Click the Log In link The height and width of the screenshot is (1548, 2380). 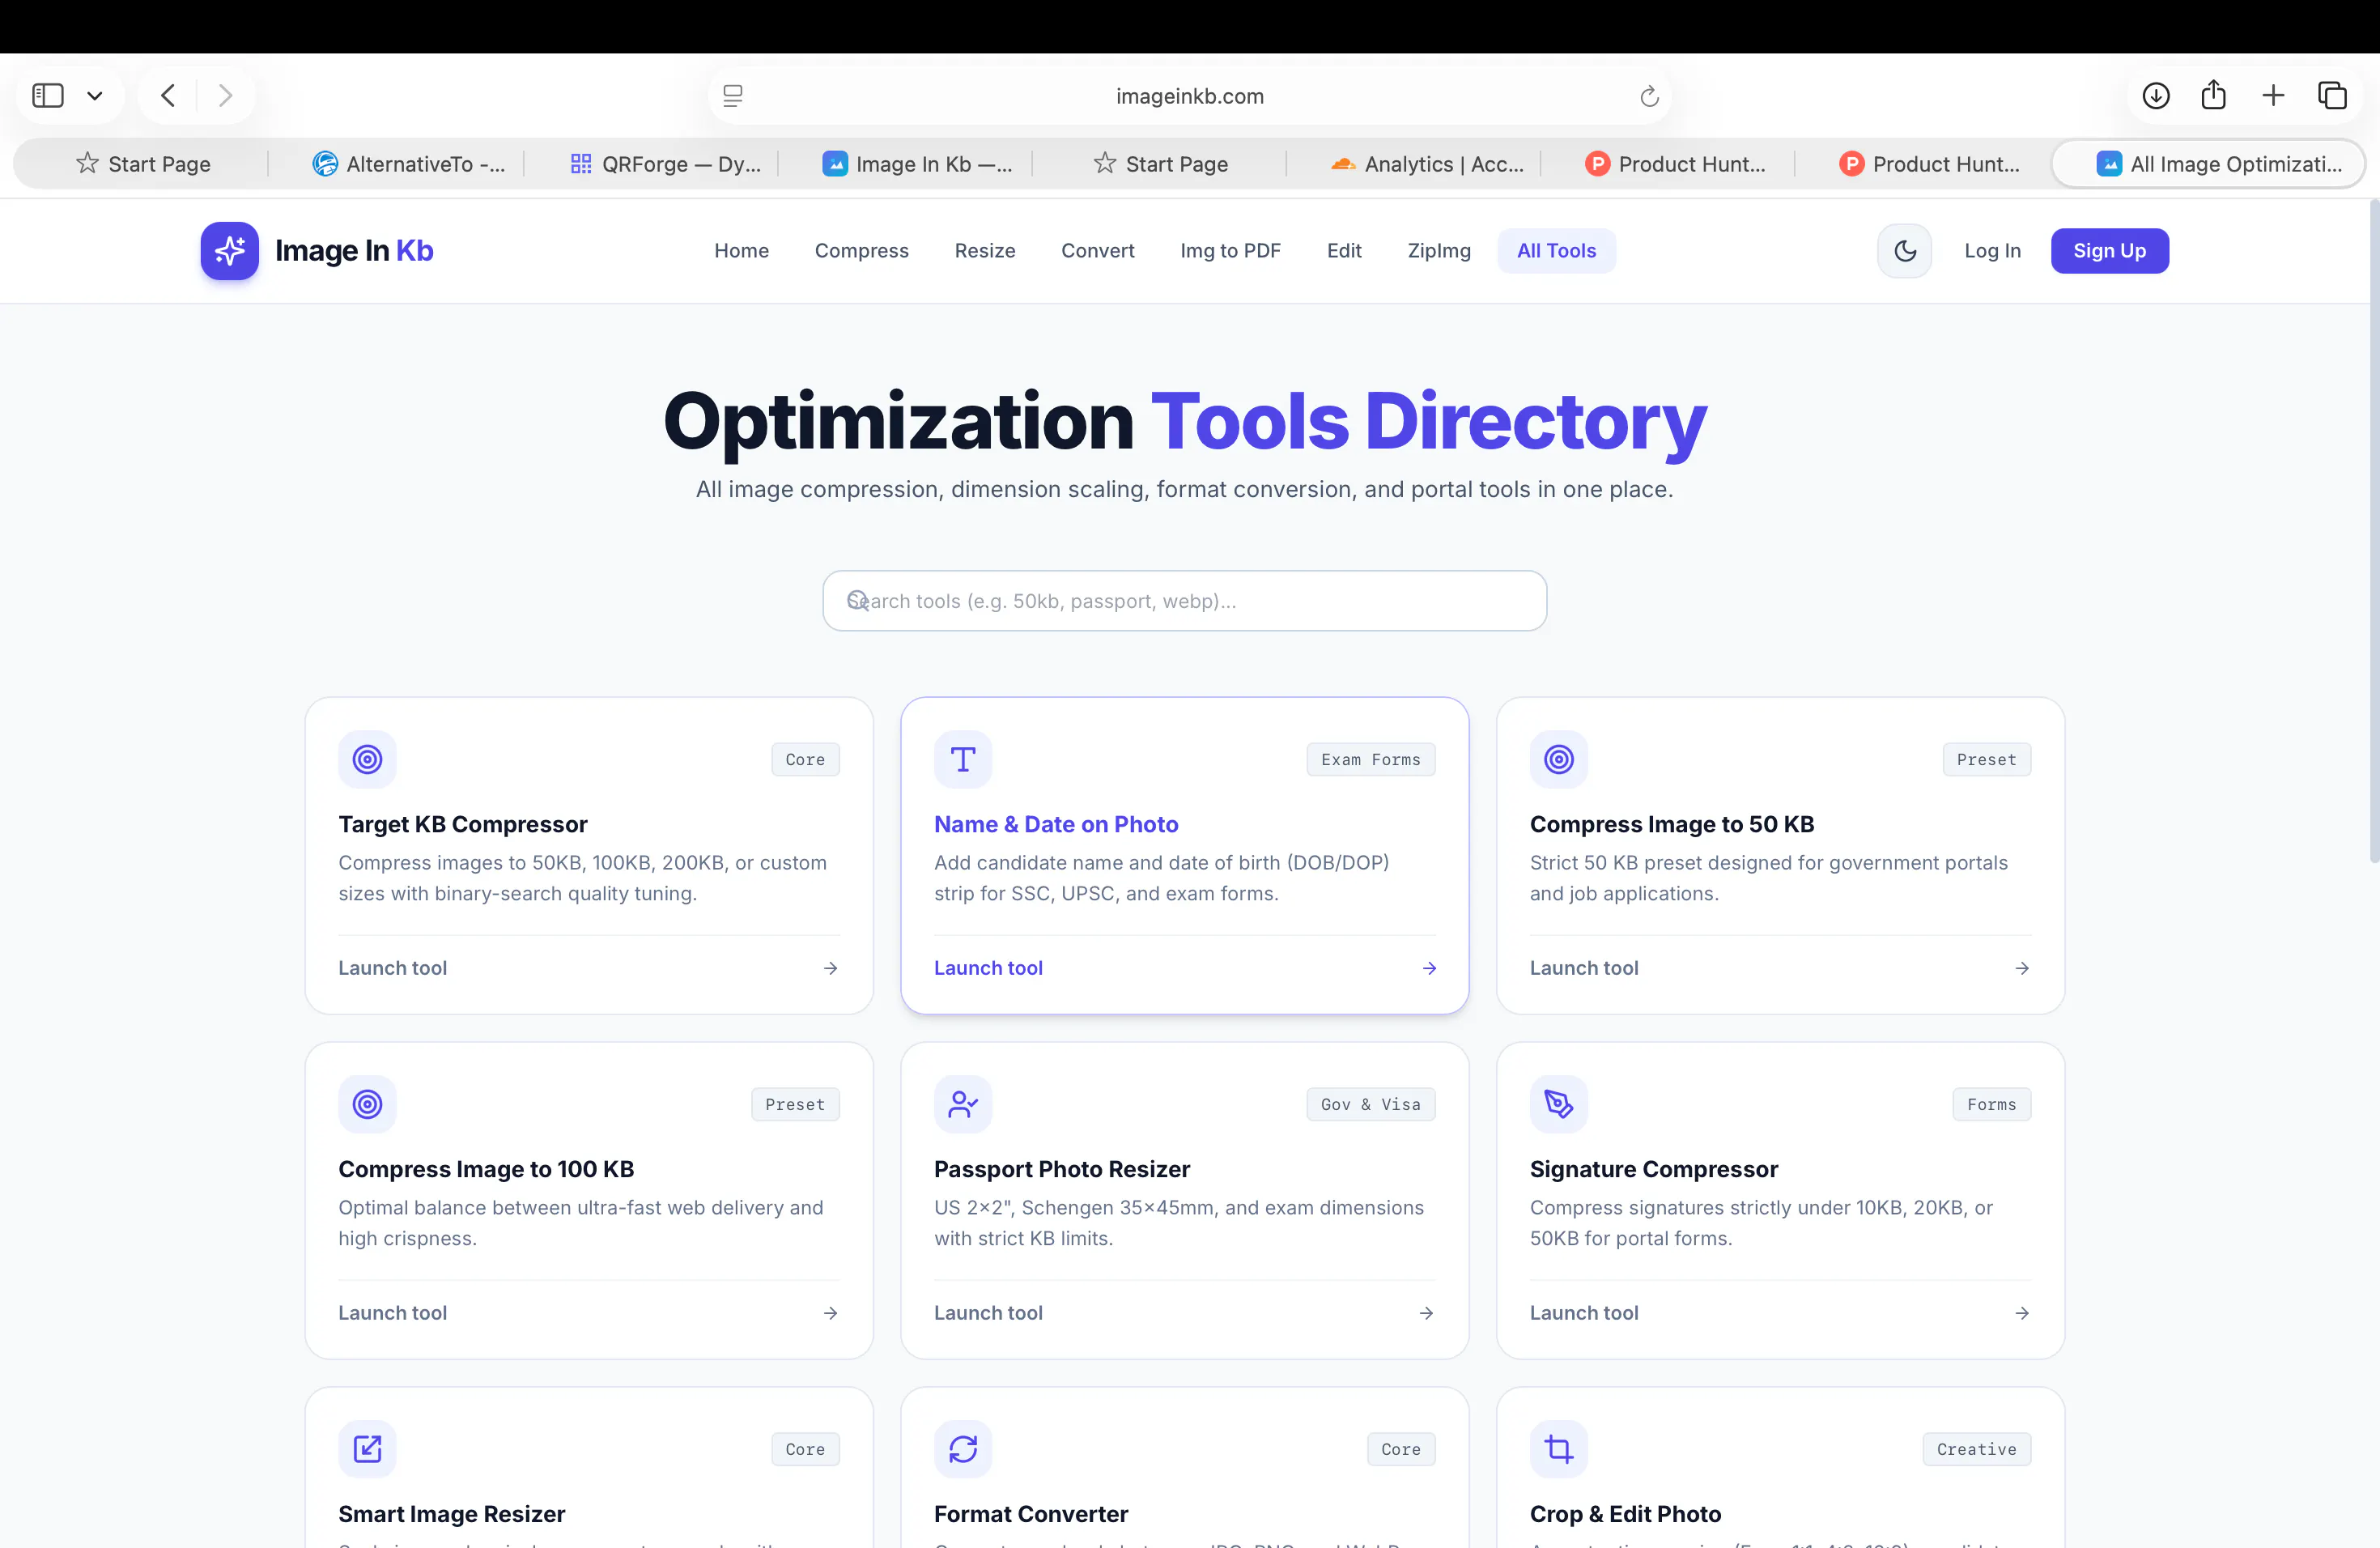[x=1992, y=251]
